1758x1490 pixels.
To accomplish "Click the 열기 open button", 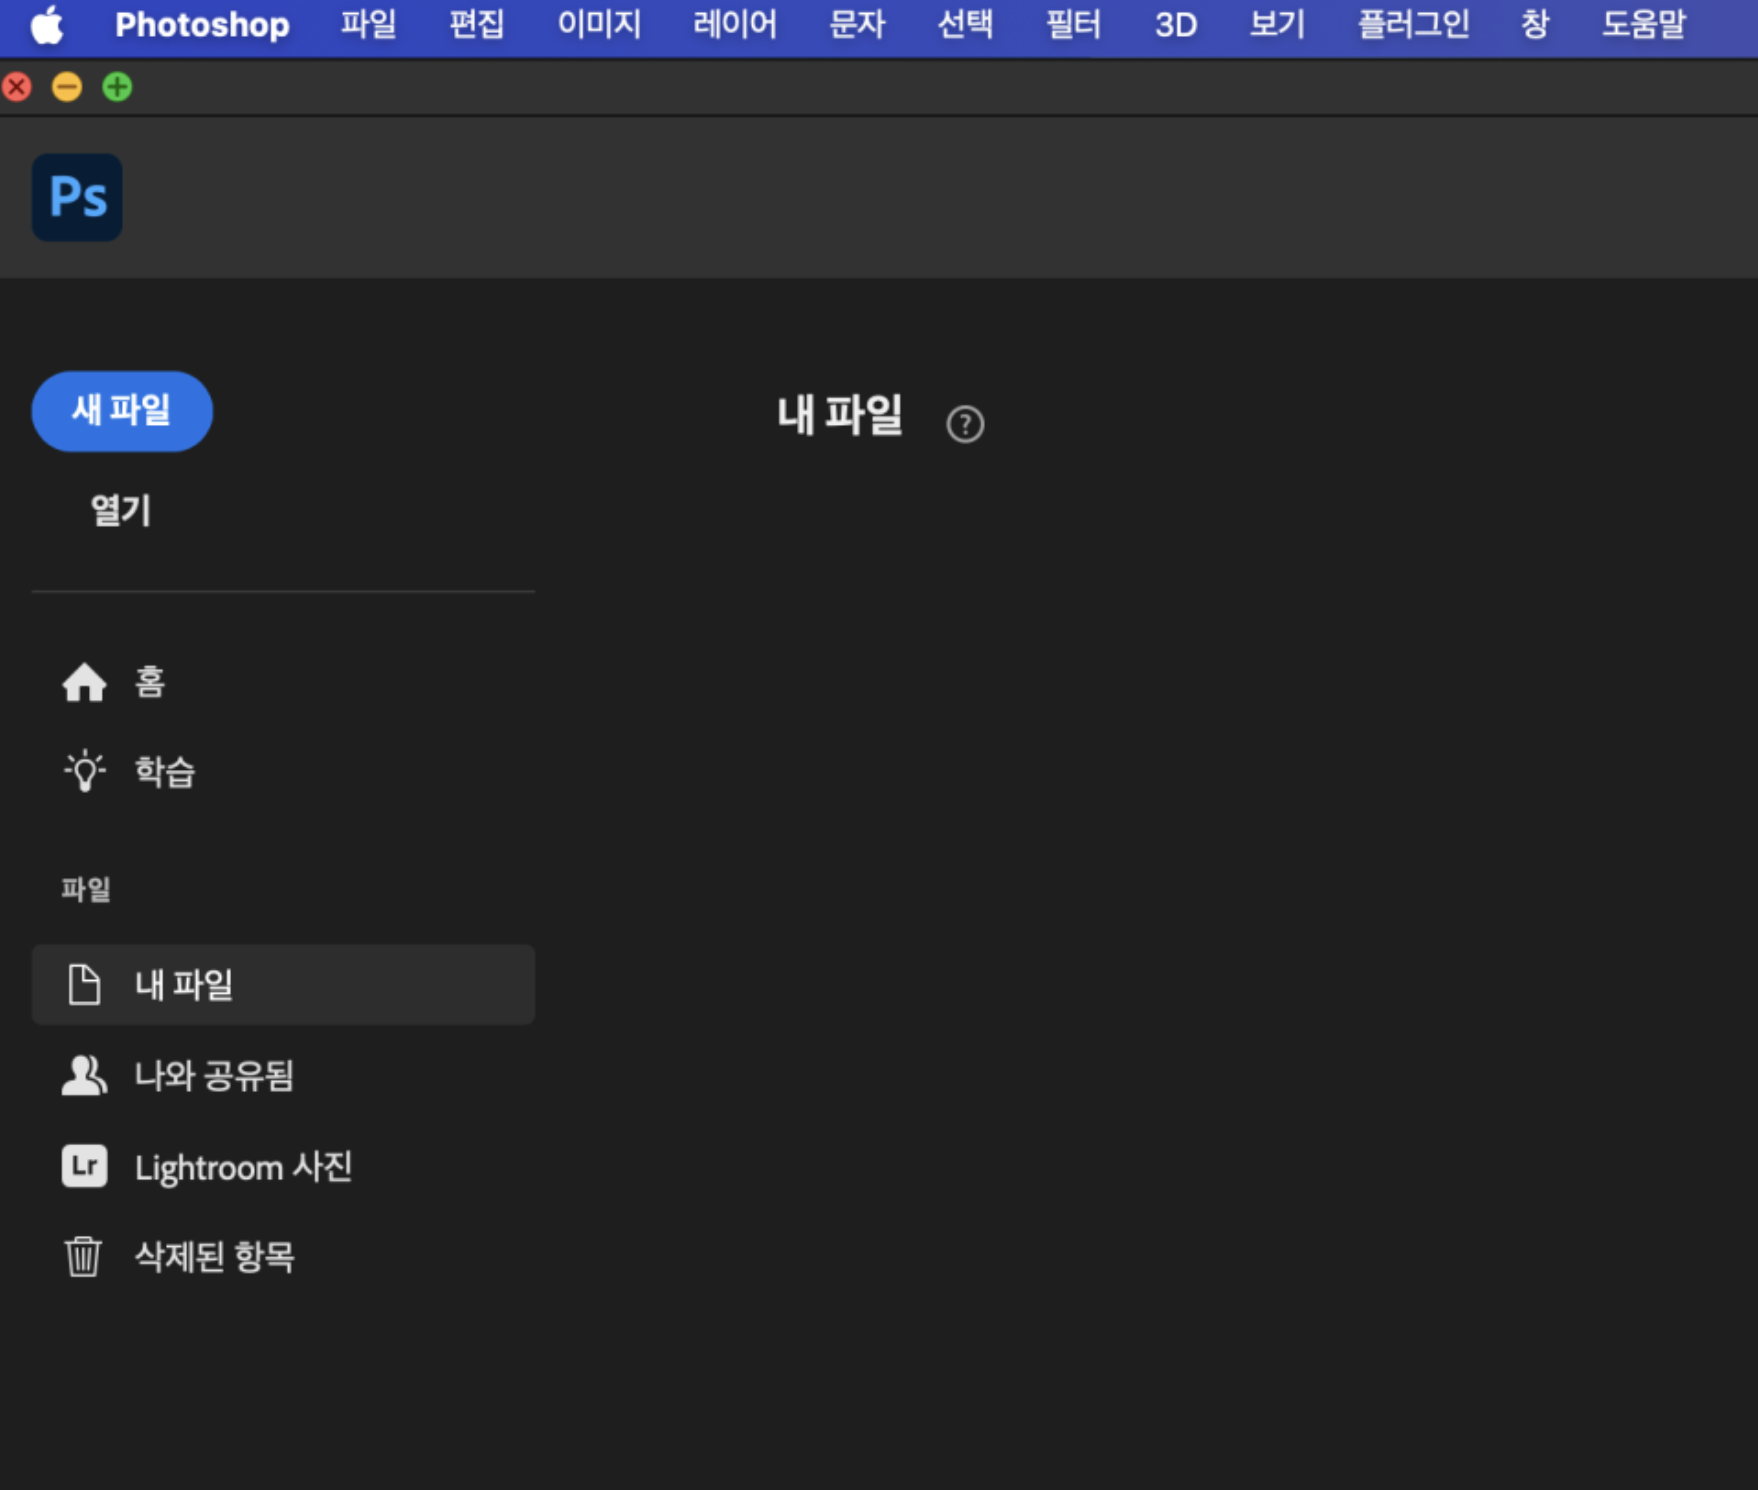I will 121,511.
